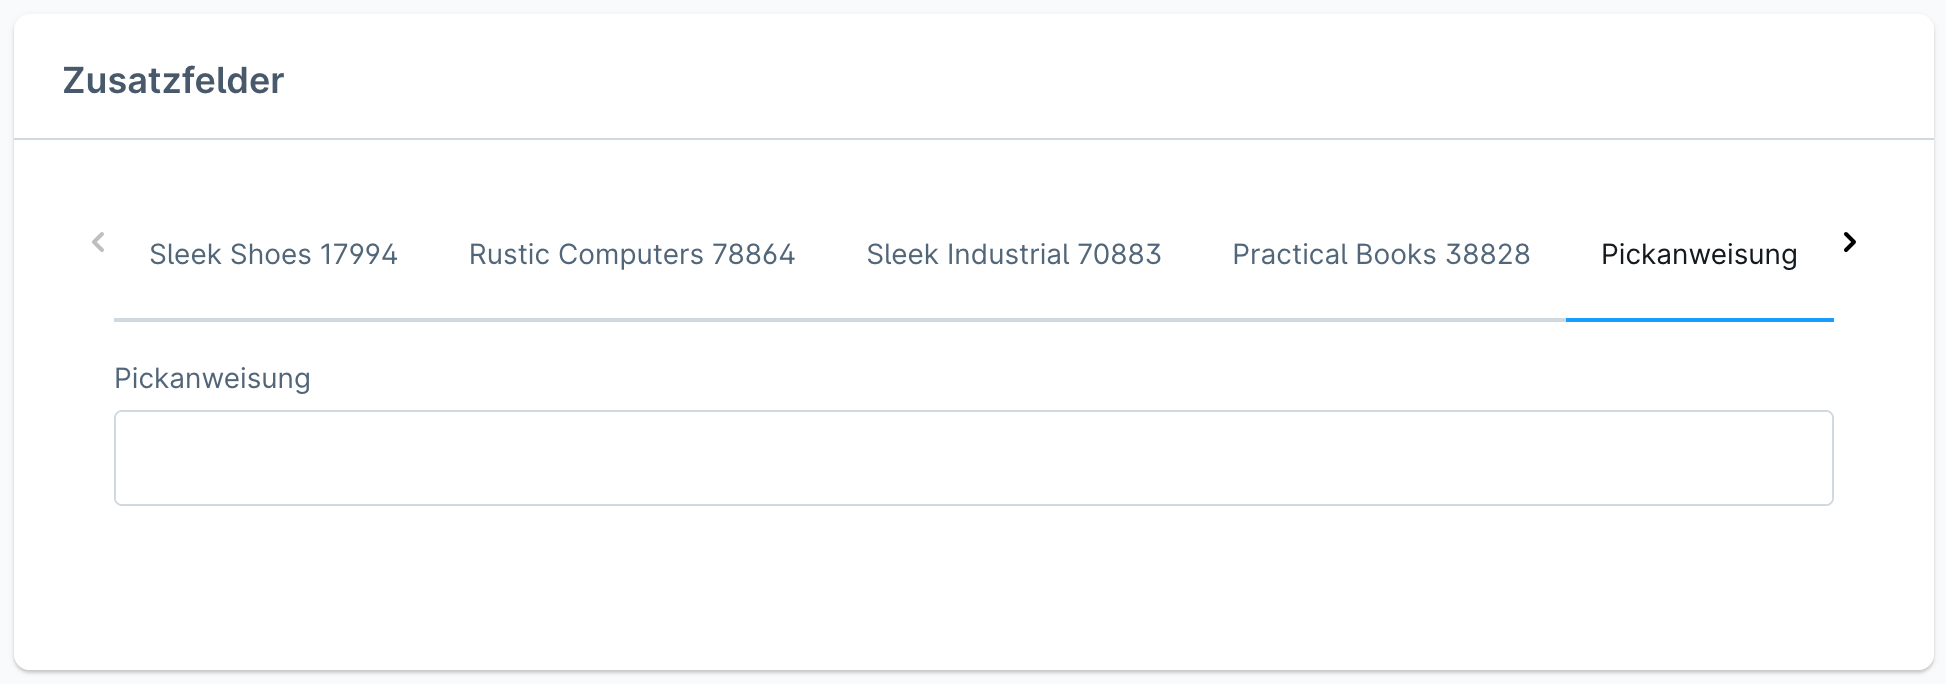
Task: Open the Sleek Shoes 17994 tab
Action: 273,255
